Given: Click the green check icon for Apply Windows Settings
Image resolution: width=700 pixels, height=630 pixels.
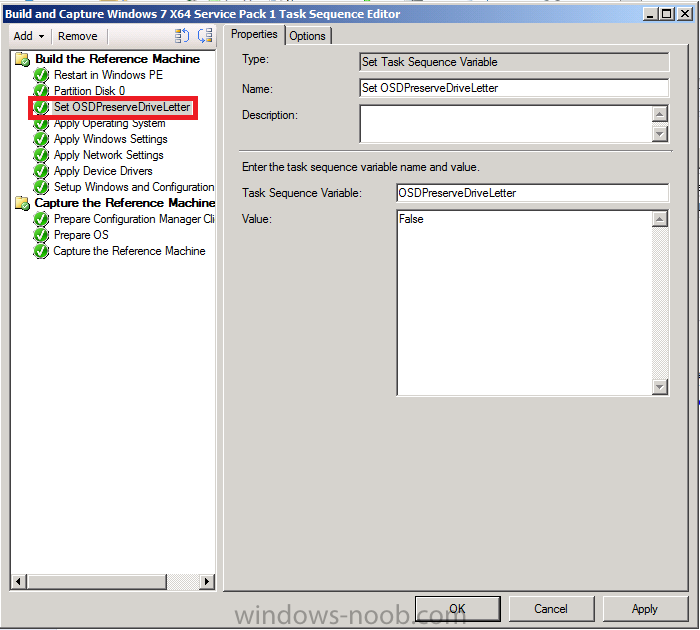Looking at the screenshot, I should click(x=41, y=139).
